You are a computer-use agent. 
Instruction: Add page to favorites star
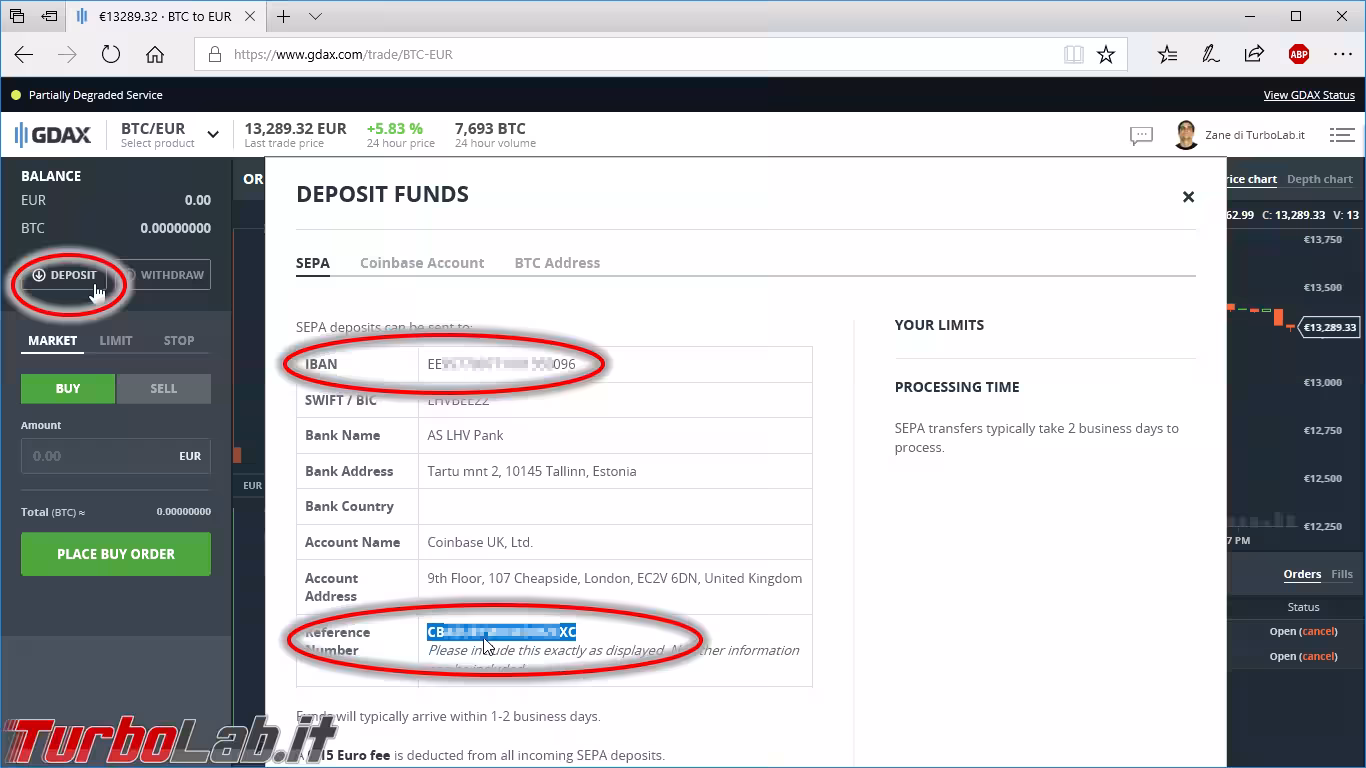click(1106, 55)
